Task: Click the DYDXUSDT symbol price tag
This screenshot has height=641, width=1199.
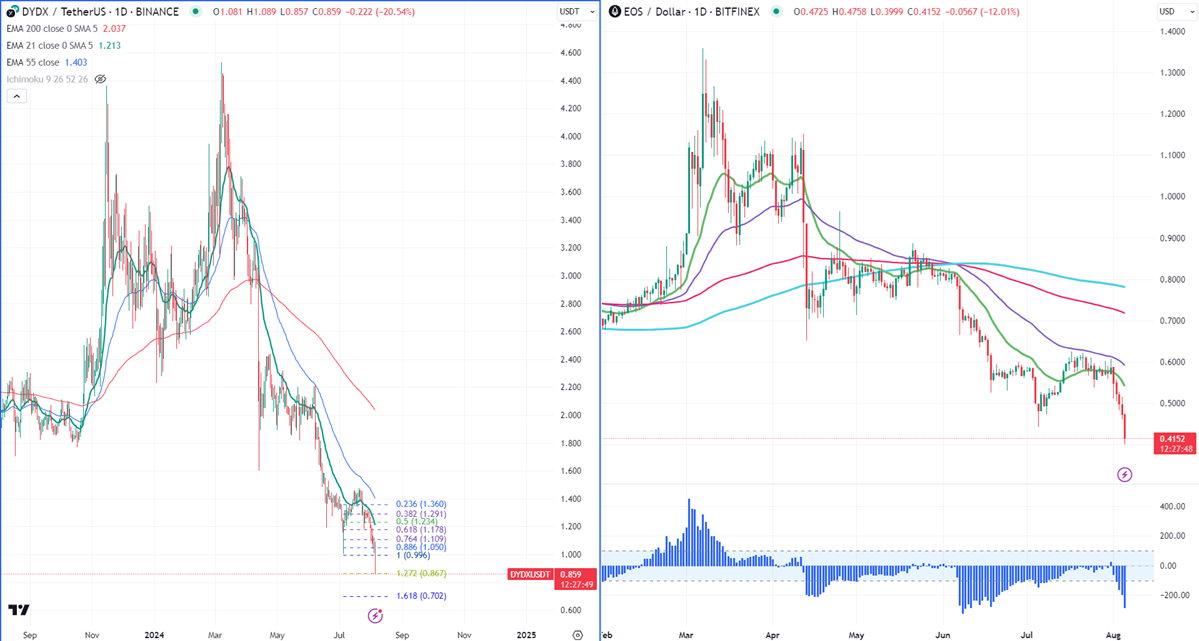Action: pos(530,574)
